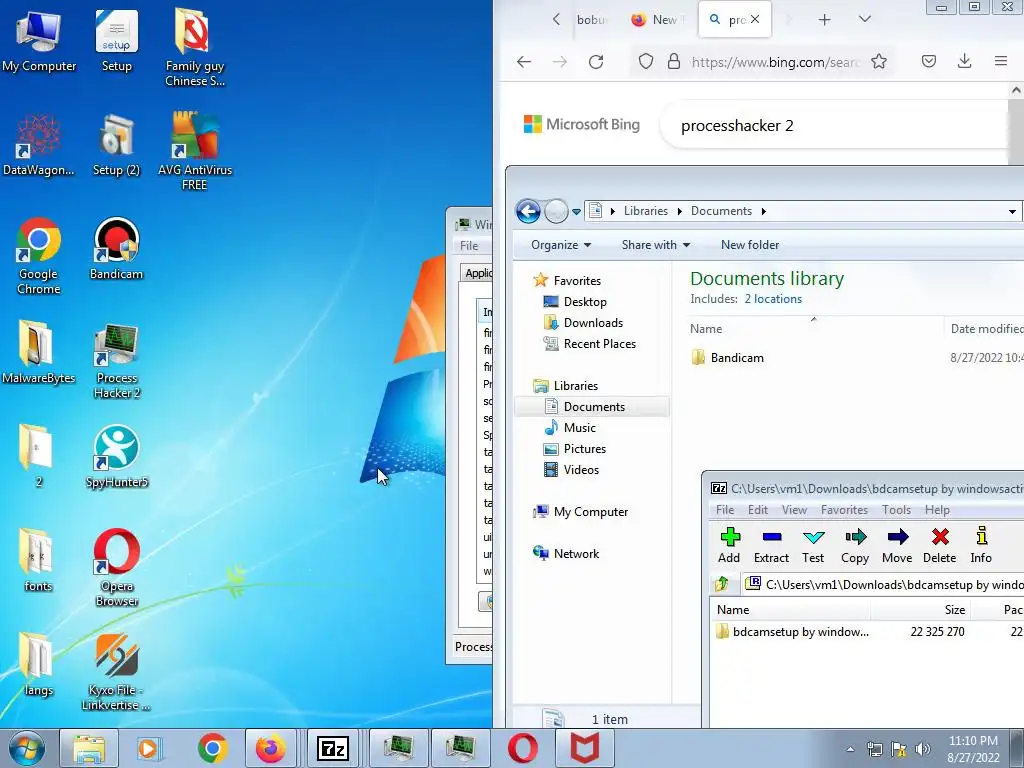
Task: Open the 2 locations link
Action: [x=773, y=299]
